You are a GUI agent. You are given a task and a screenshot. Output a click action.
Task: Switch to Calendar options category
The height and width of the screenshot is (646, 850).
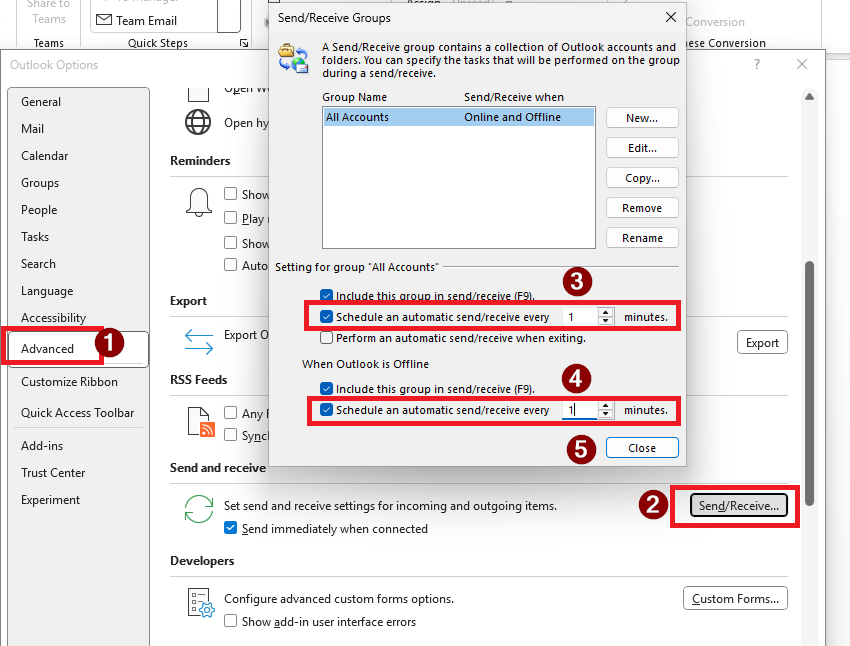pos(79,156)
